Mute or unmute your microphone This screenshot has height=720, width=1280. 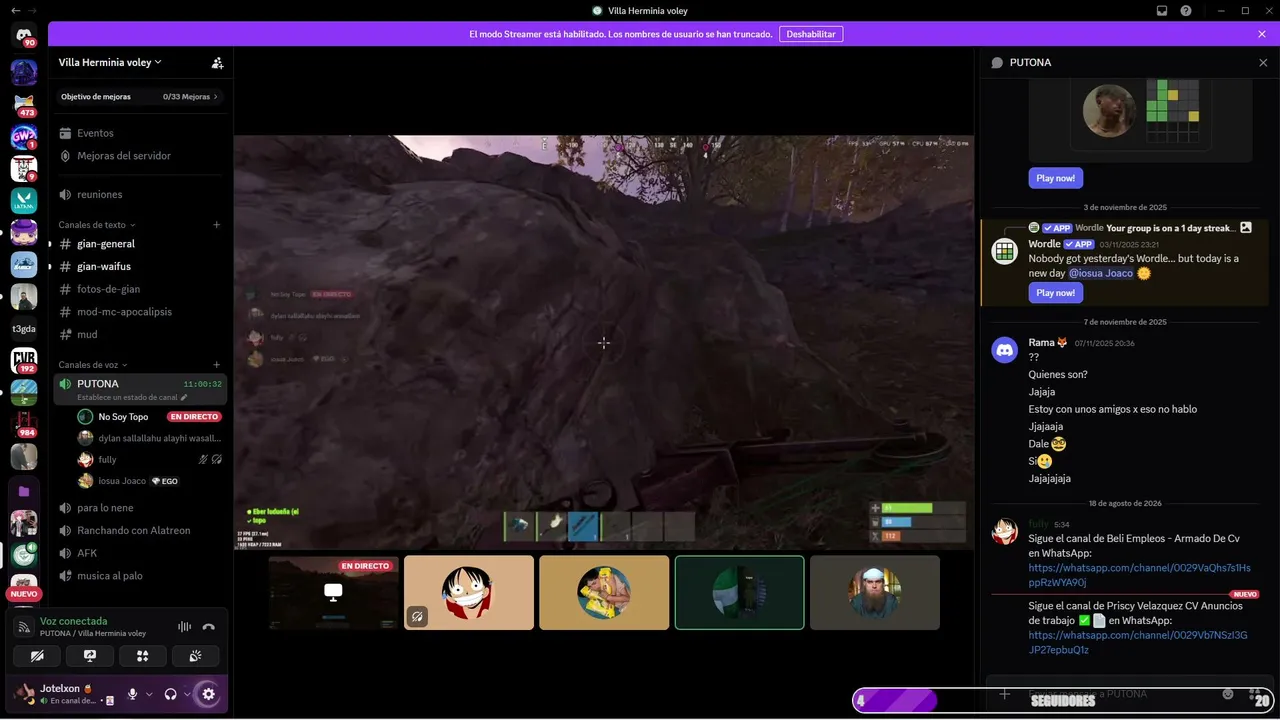pyautogui.click(x=132, y=694)
